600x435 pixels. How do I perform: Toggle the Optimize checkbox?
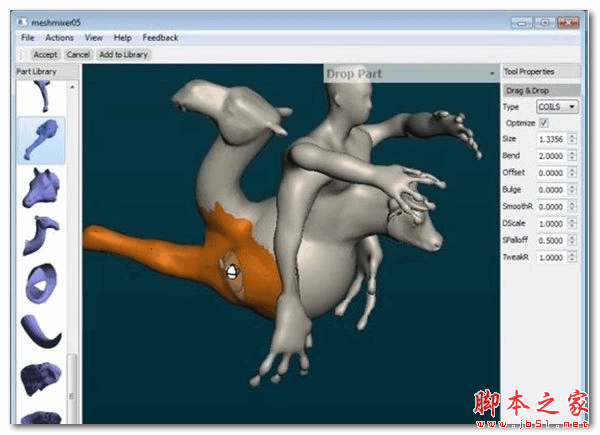543,123
